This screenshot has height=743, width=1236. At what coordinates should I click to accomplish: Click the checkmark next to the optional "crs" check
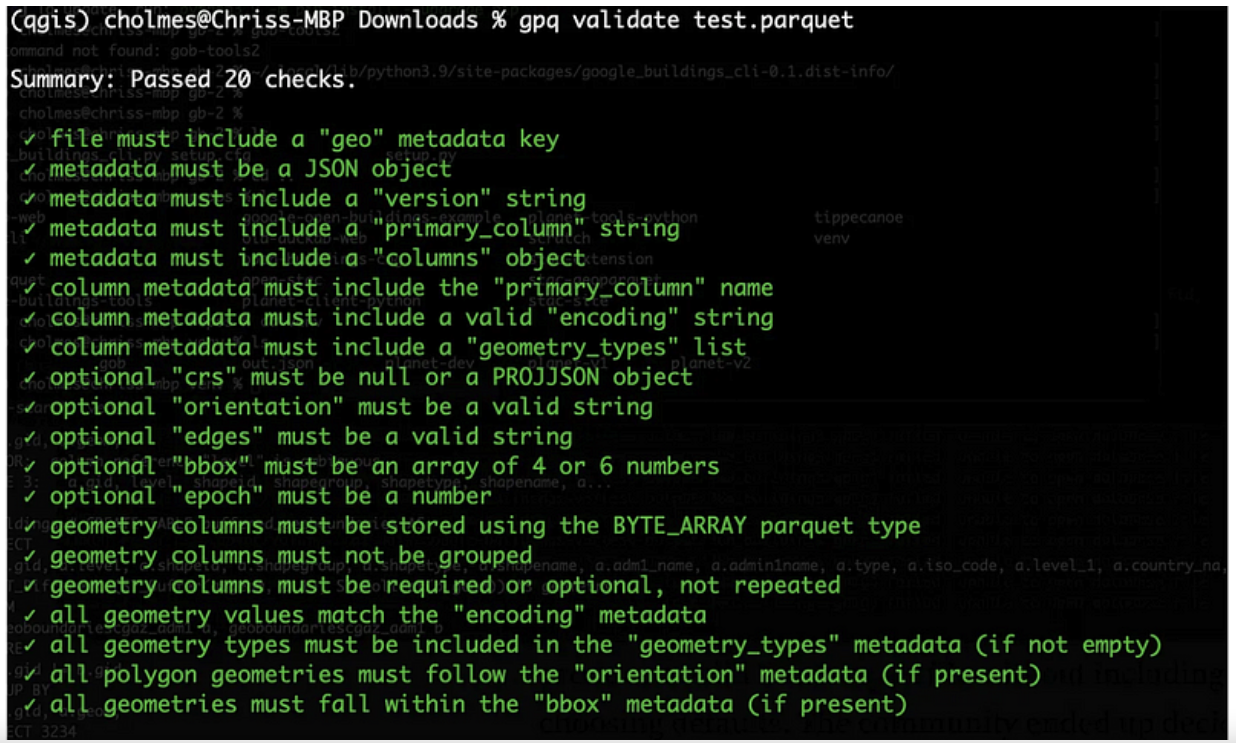[x=31, y=377]
